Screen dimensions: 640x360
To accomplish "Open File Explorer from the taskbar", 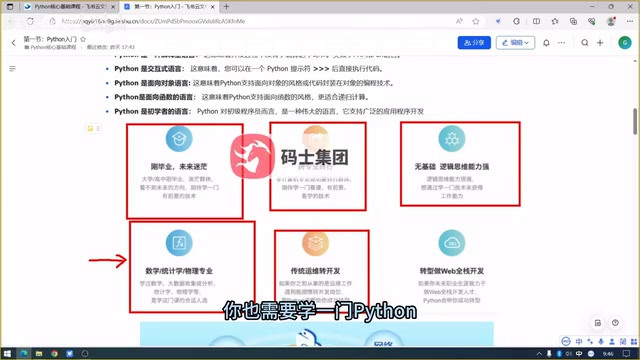I will pyautogui.click(x=39, y=353).
